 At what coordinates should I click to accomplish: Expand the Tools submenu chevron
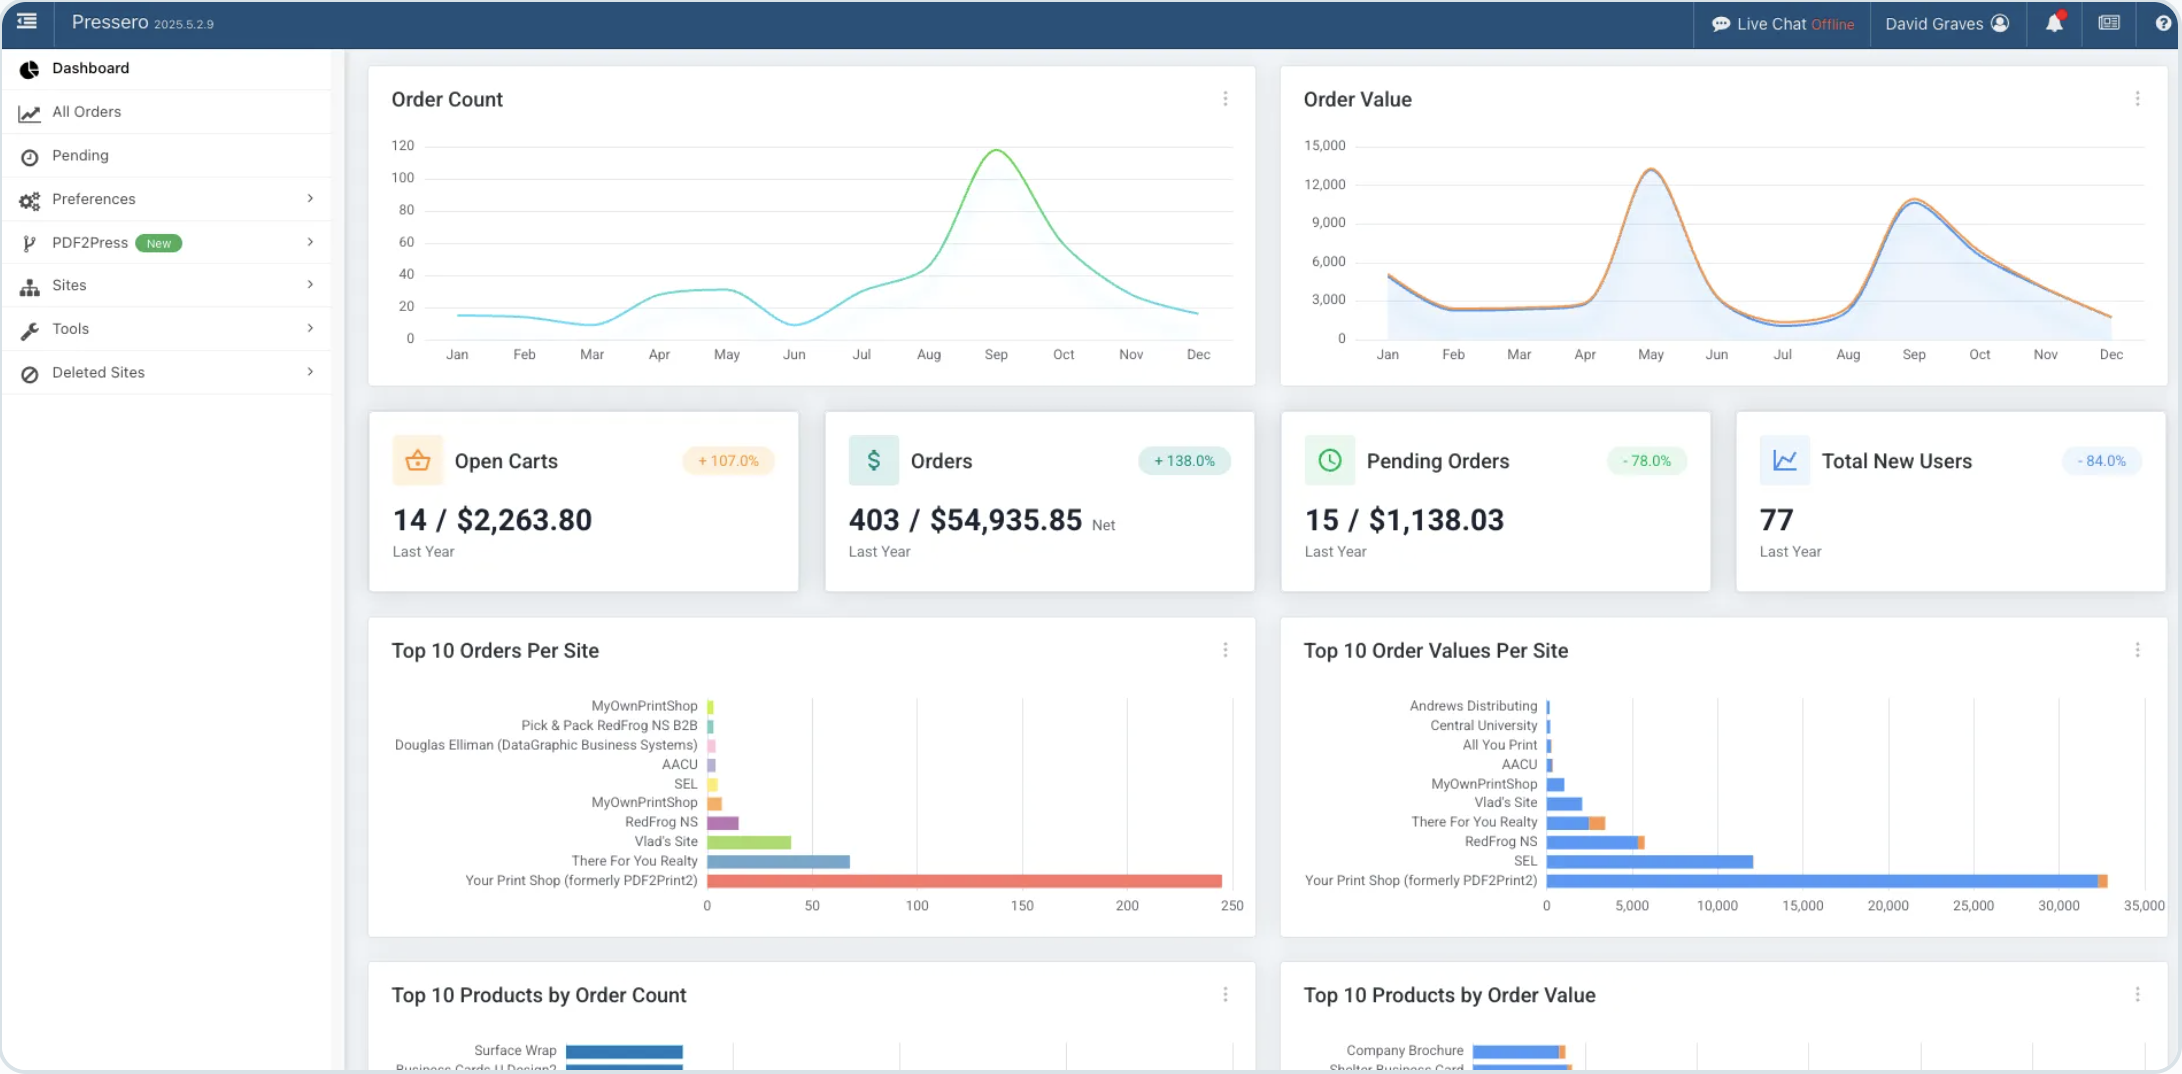pos(310,328)
